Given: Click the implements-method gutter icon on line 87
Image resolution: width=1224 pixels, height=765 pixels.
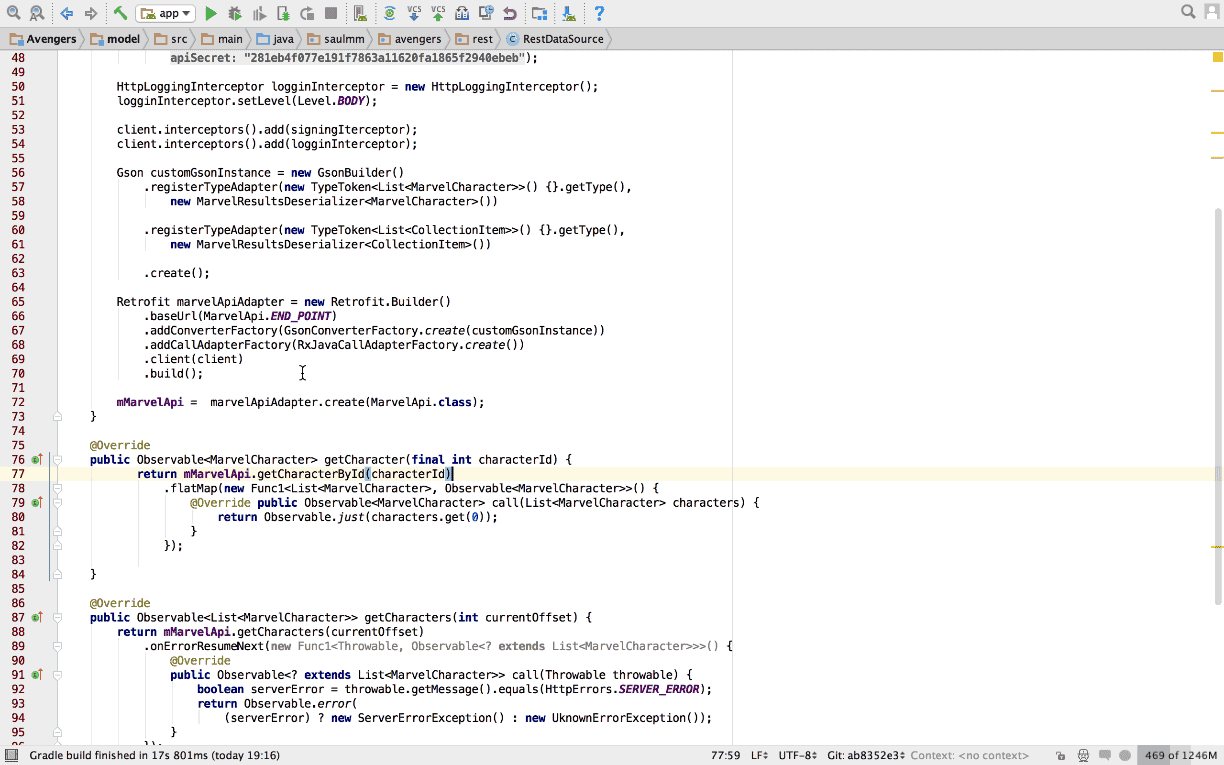Looking at the screenshot, I should [37, 618].
